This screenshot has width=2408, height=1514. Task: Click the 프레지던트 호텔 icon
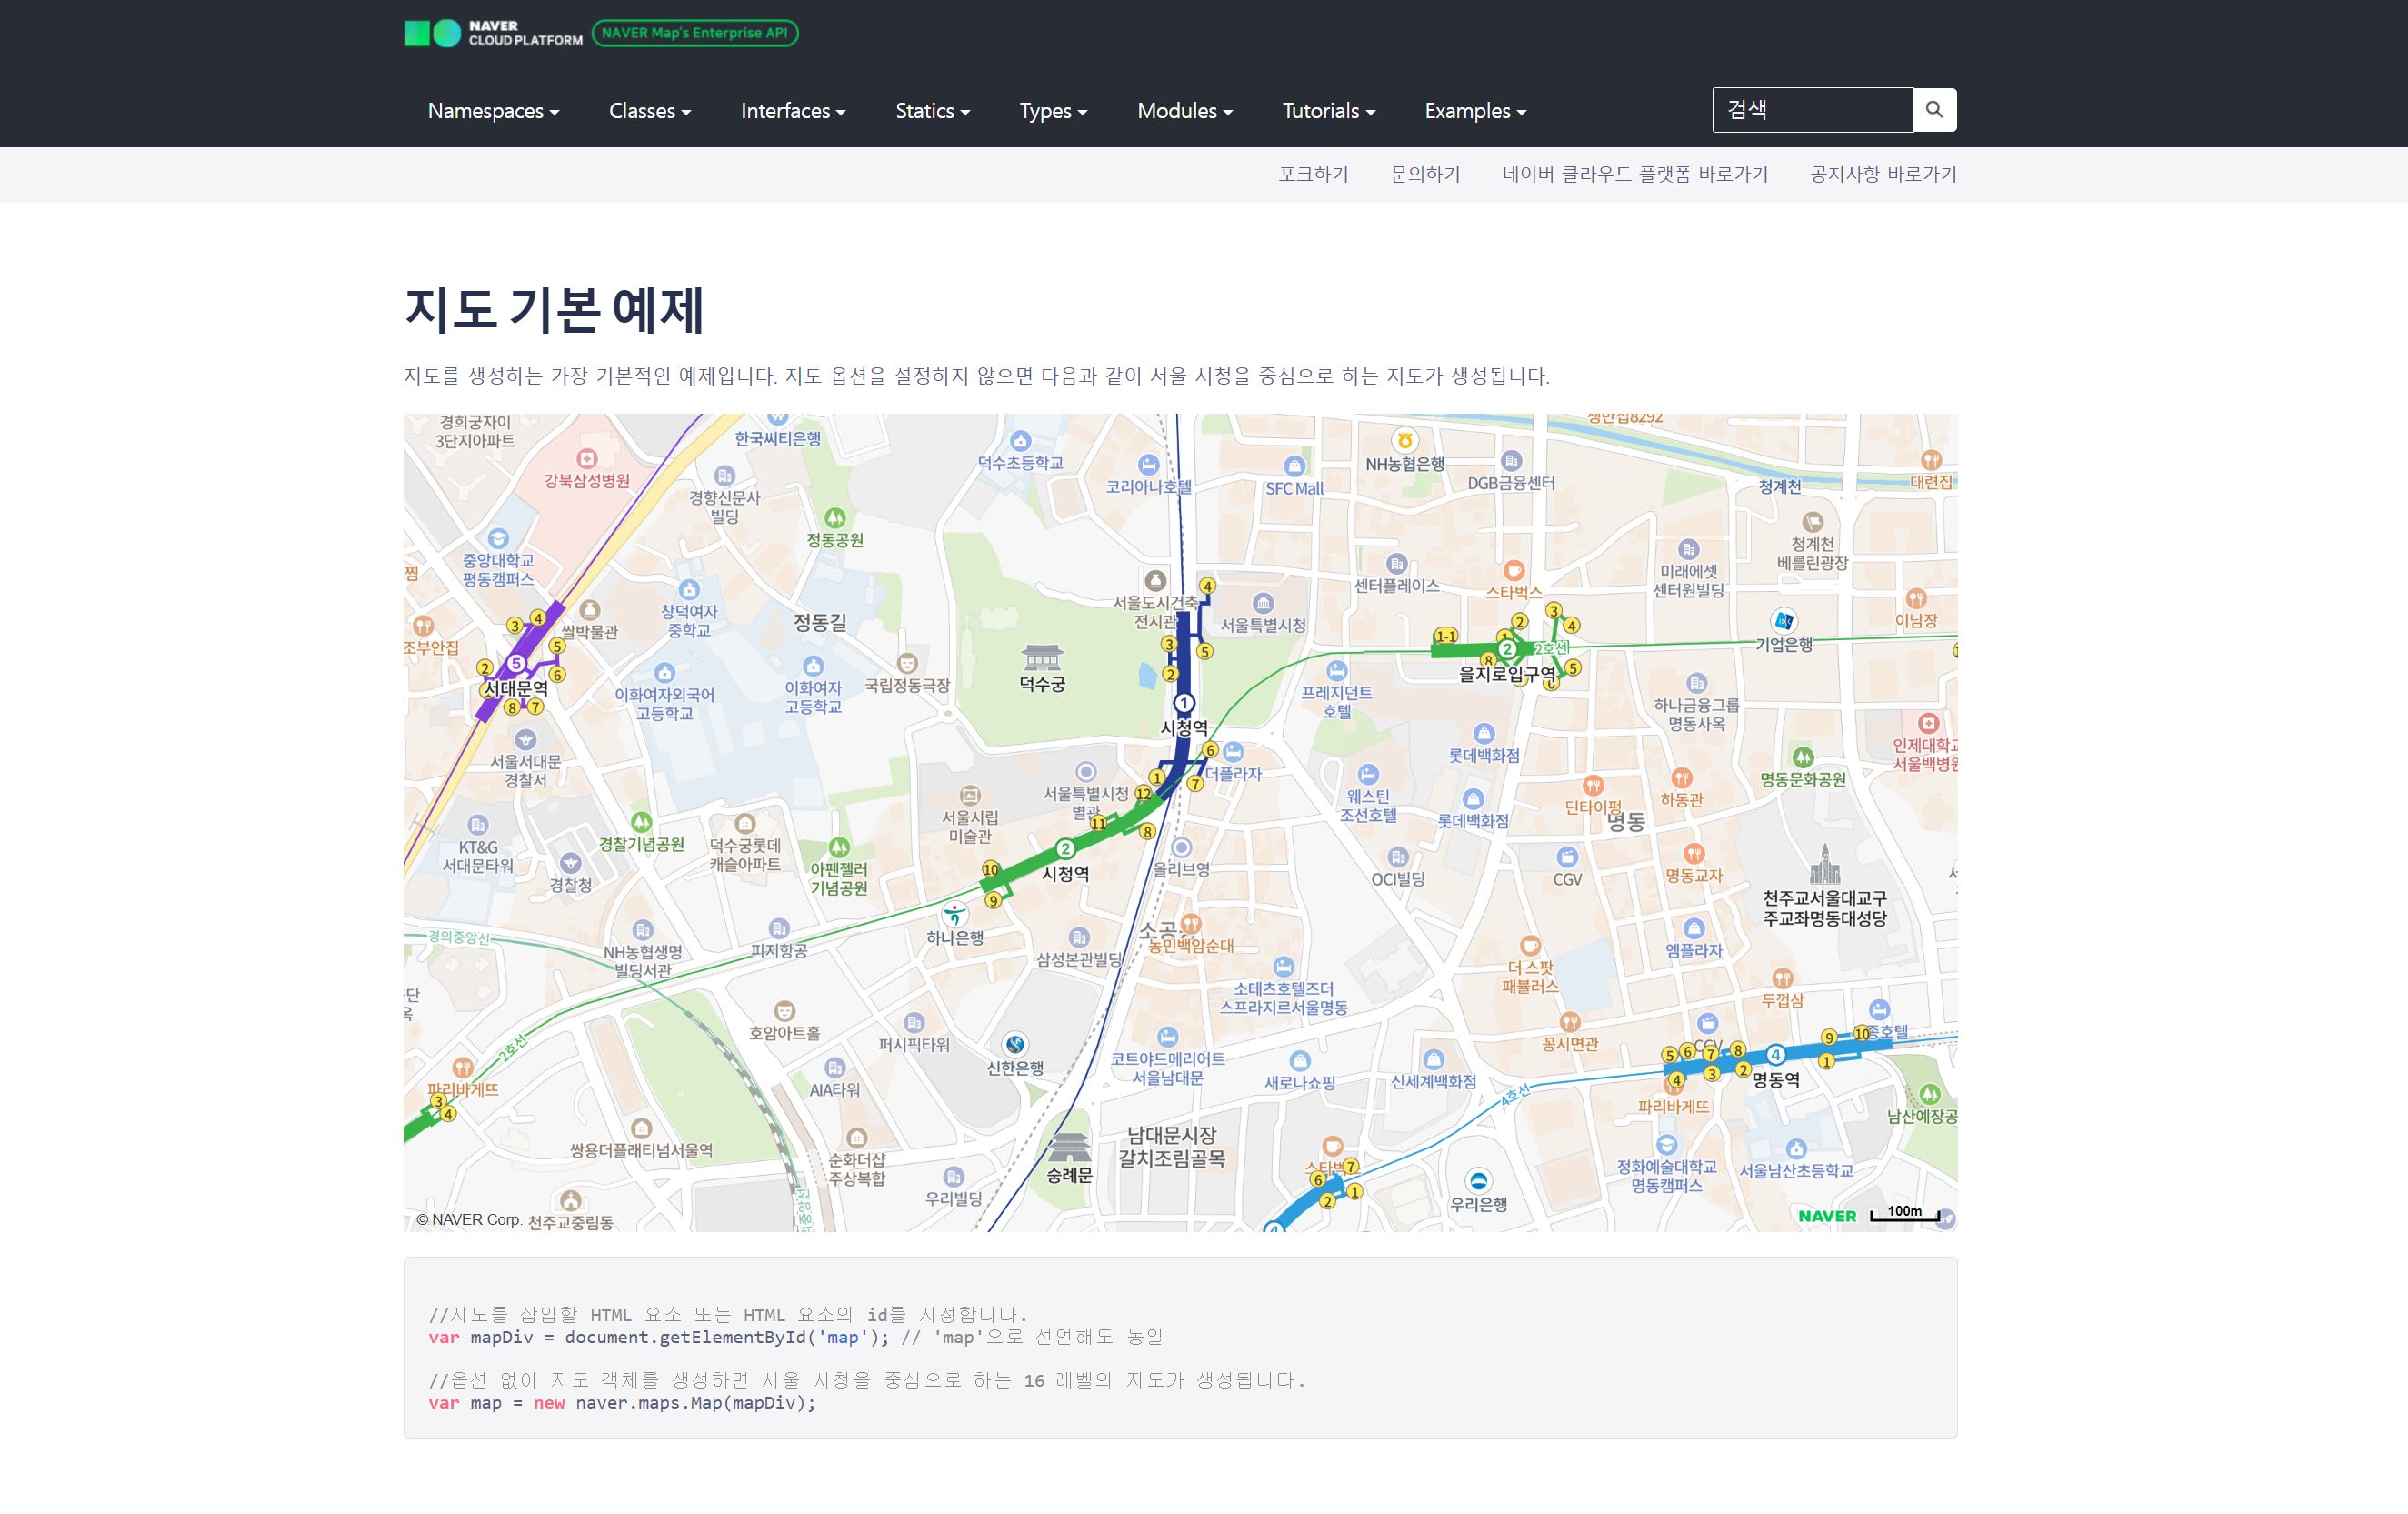pyautogui.click(x=1337, y=671)
